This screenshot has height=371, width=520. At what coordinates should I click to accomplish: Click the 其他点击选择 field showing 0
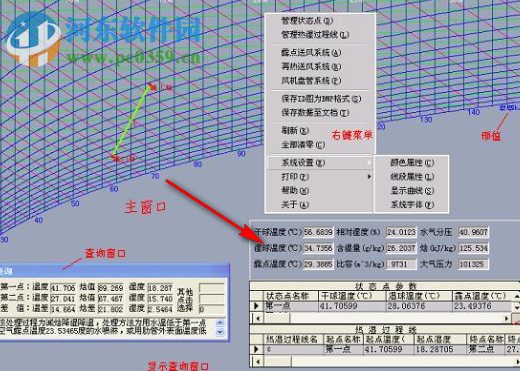pyautogui.click(x=212, y=309)
